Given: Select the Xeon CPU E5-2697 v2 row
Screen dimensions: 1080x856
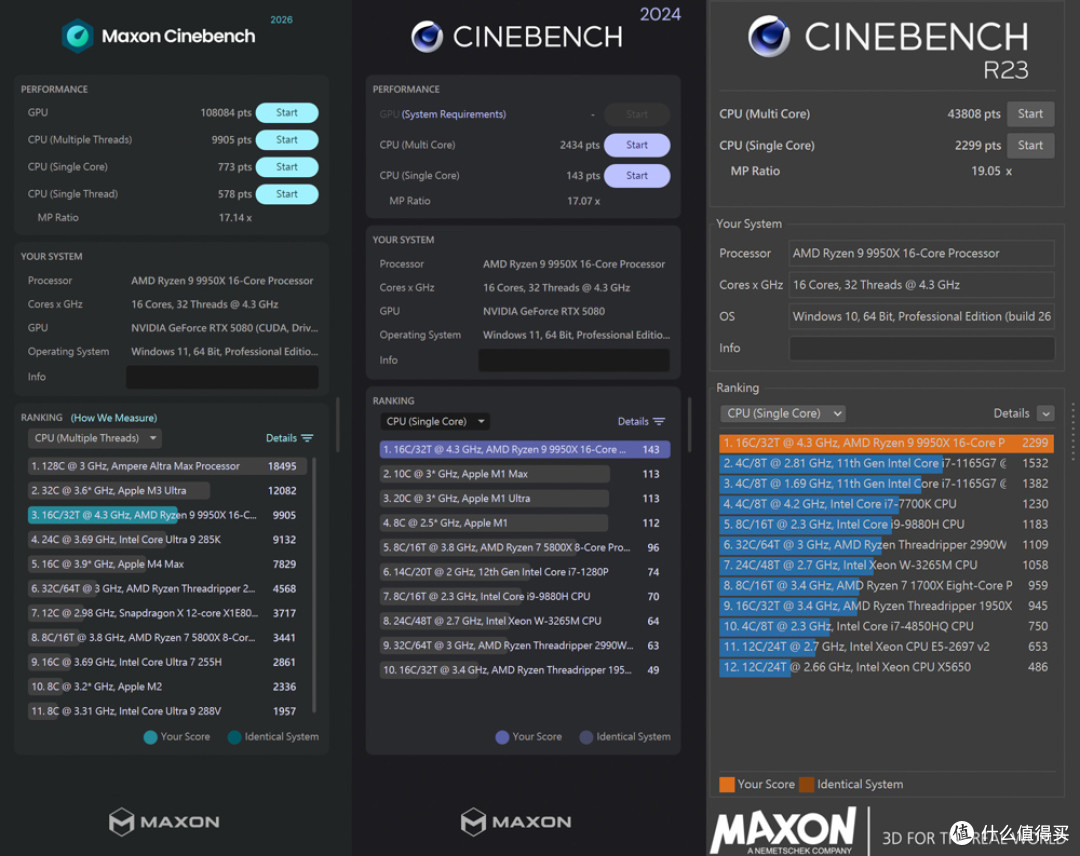Looking at the screenshot, I should click(886, 647).
